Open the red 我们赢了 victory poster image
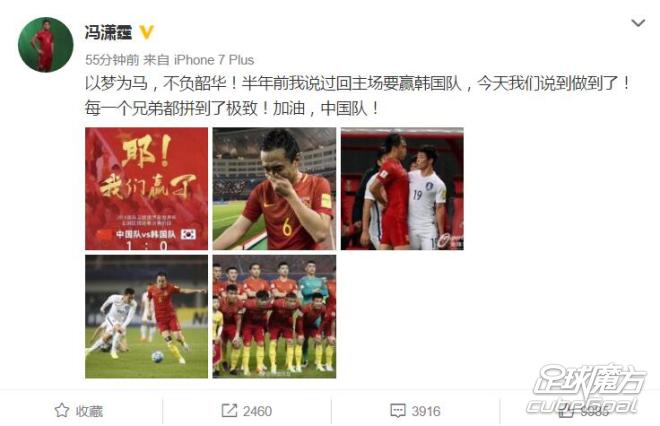The image size is (660, 426). click(146, 189)
